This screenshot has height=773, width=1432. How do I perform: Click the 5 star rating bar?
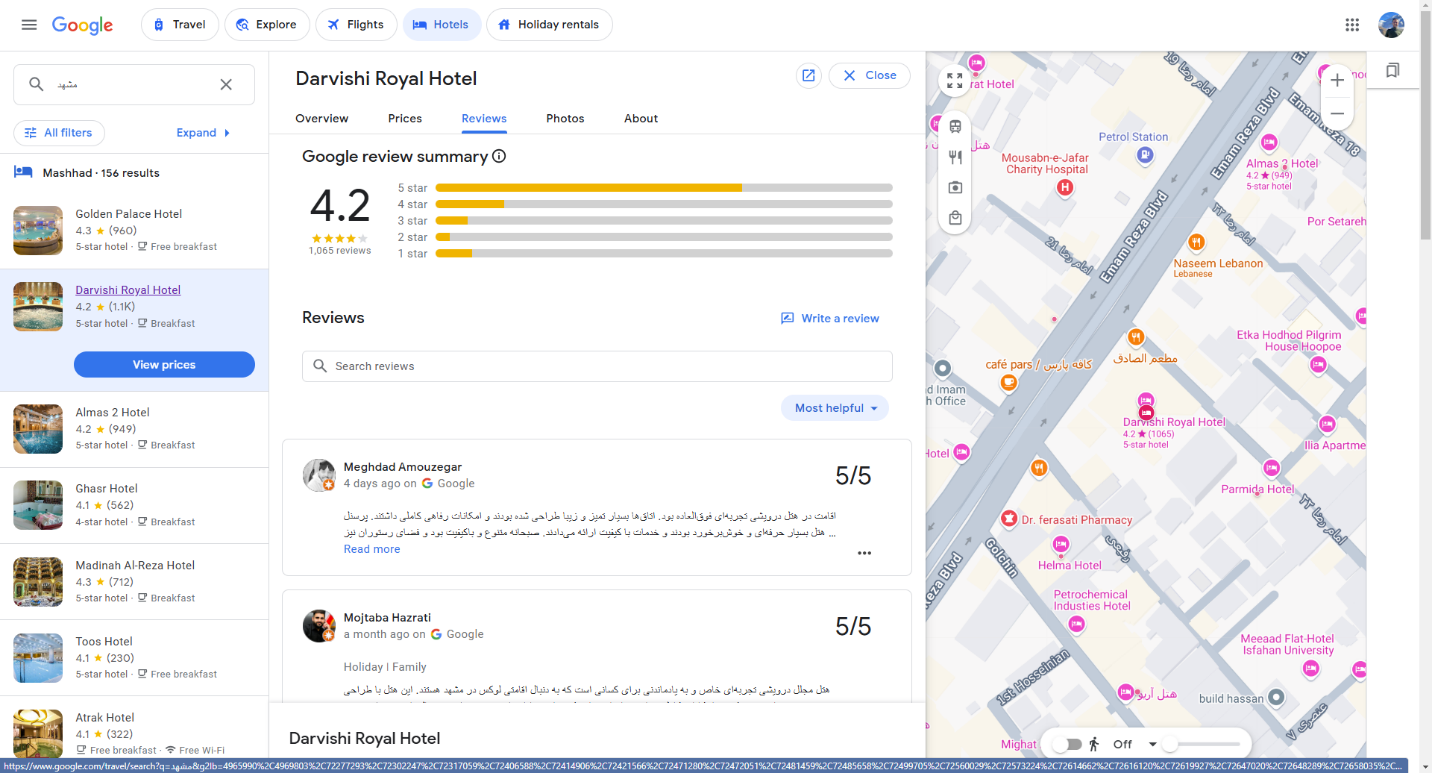[x=664, y=188]
